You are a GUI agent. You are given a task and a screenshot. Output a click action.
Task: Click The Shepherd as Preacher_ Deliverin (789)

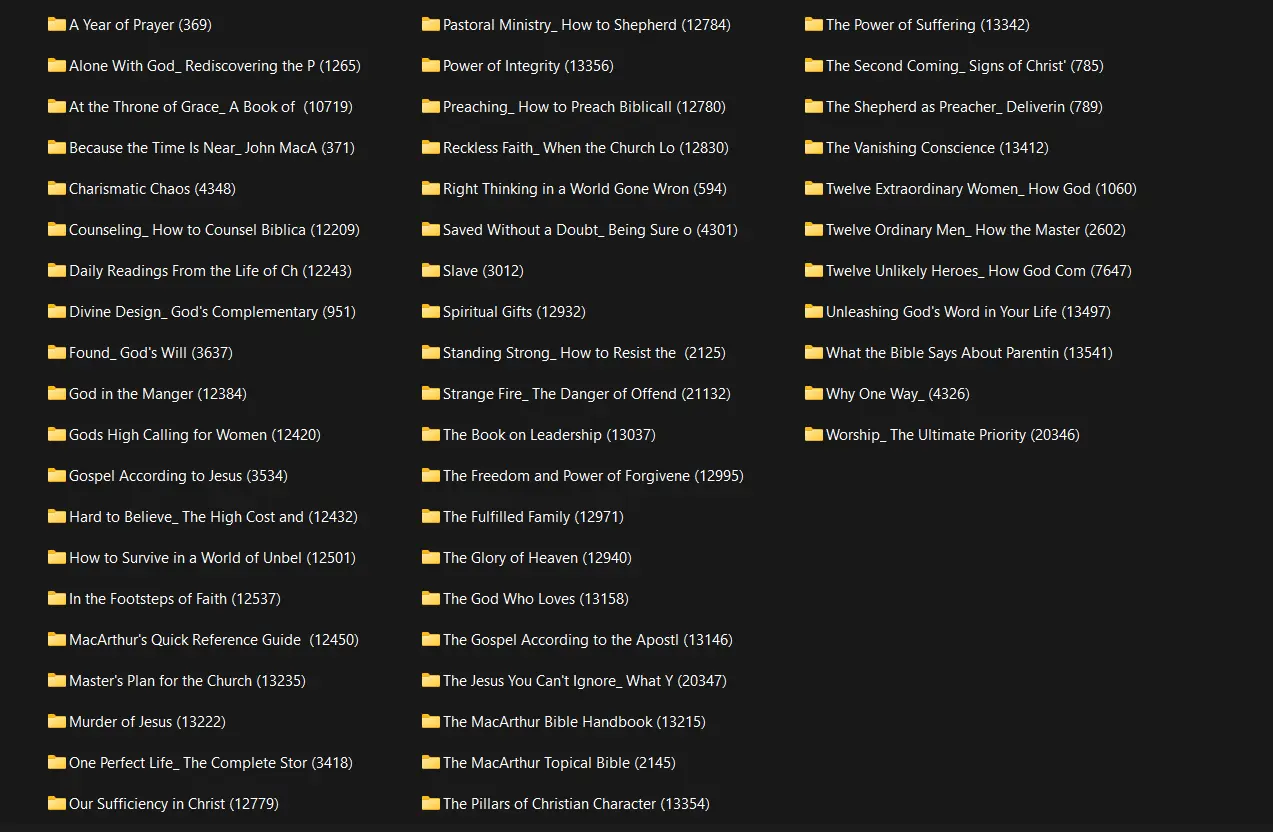click(x=964, y=107)
